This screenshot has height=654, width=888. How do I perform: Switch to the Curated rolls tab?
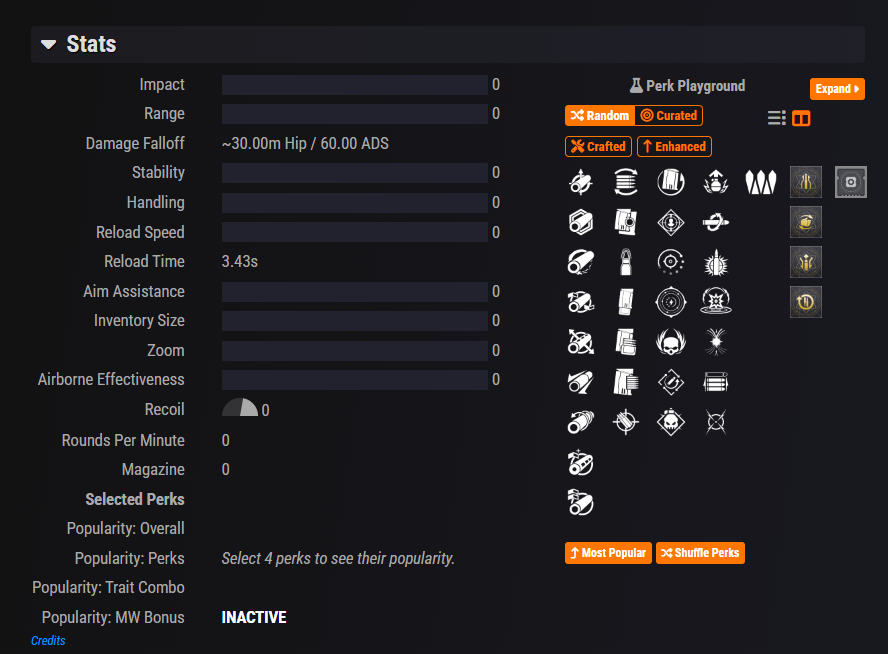pyautogui.click(x=669, y=116)
